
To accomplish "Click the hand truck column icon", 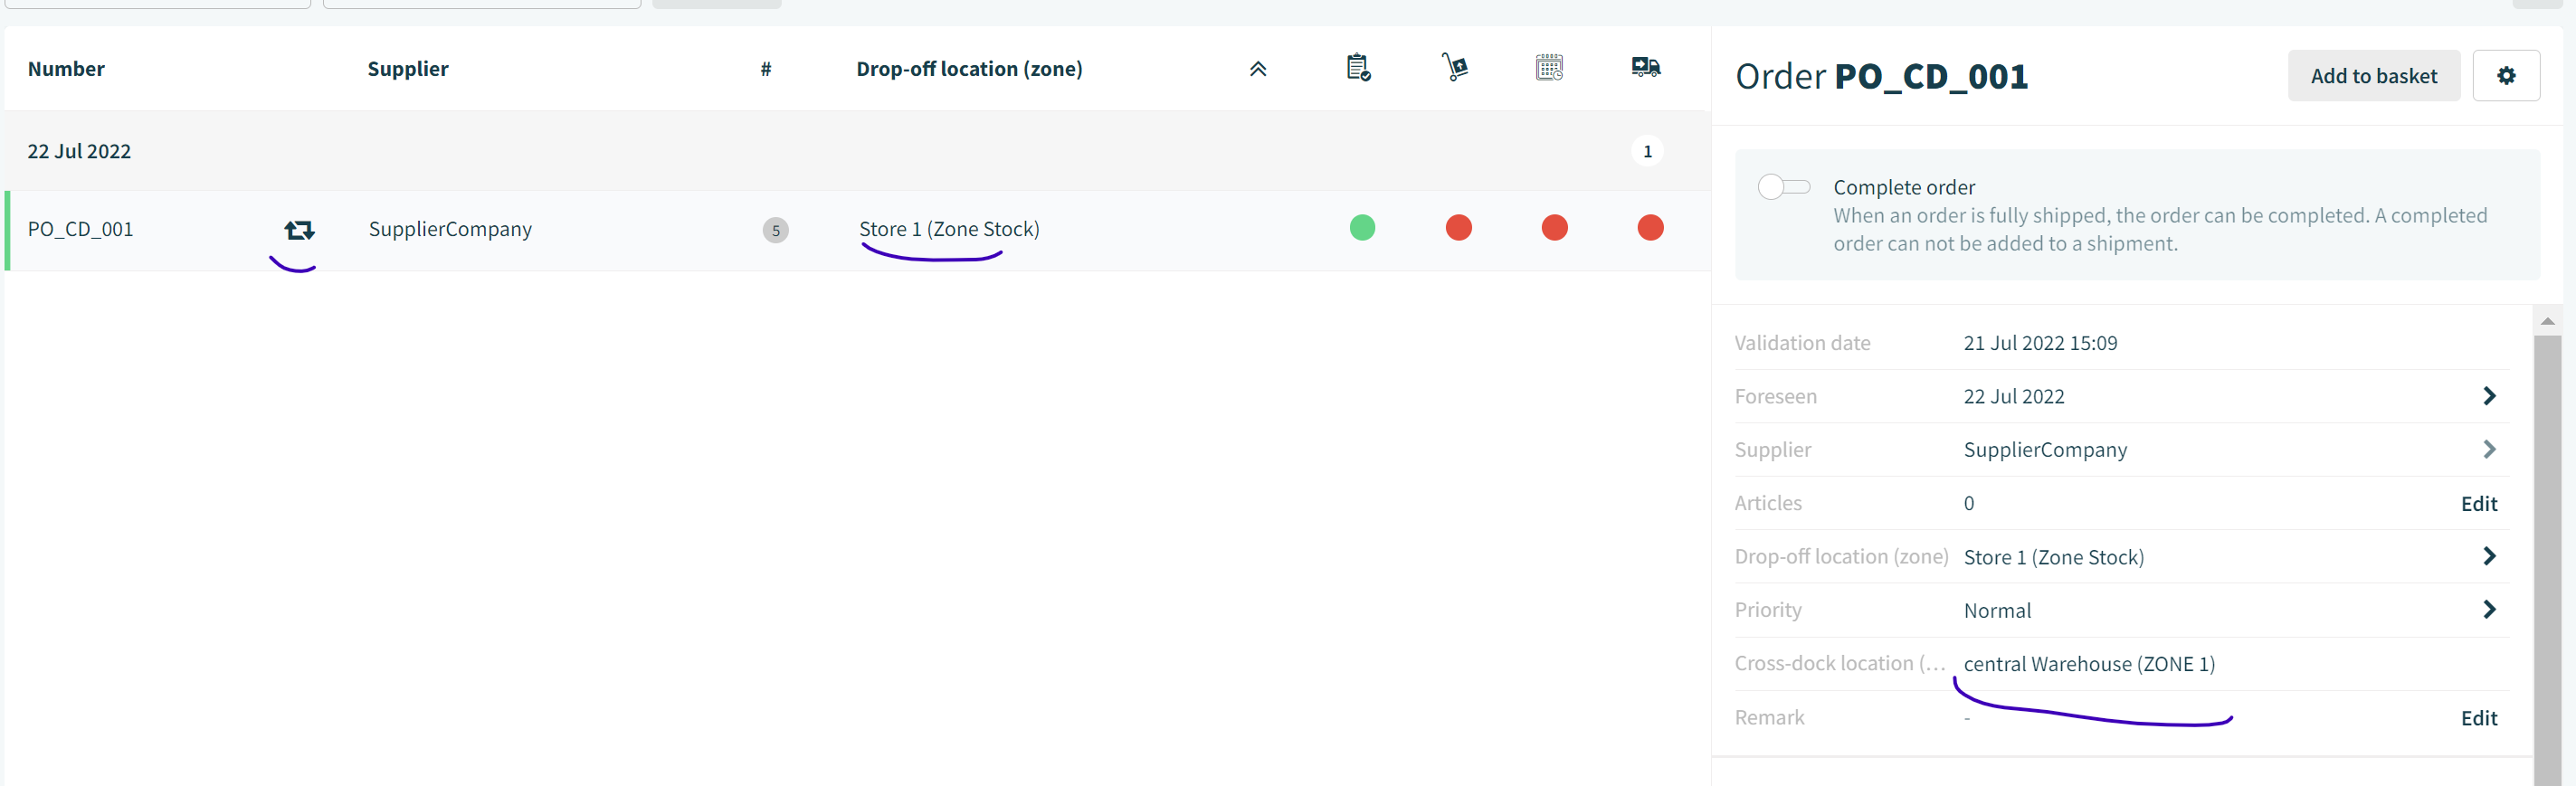I will 1455,67.
